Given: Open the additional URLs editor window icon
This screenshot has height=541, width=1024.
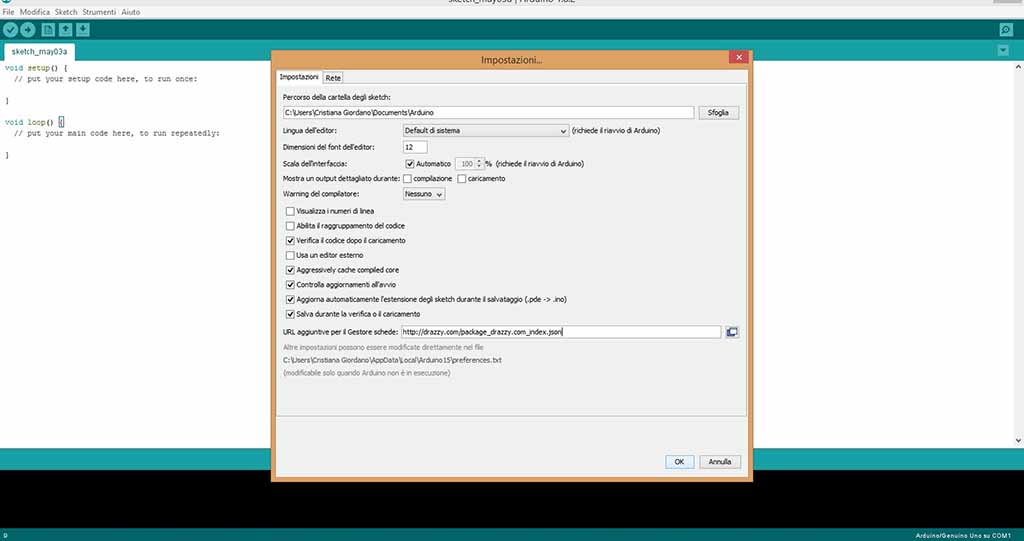Looking at the screenshot, I should [x=732, y=332].
